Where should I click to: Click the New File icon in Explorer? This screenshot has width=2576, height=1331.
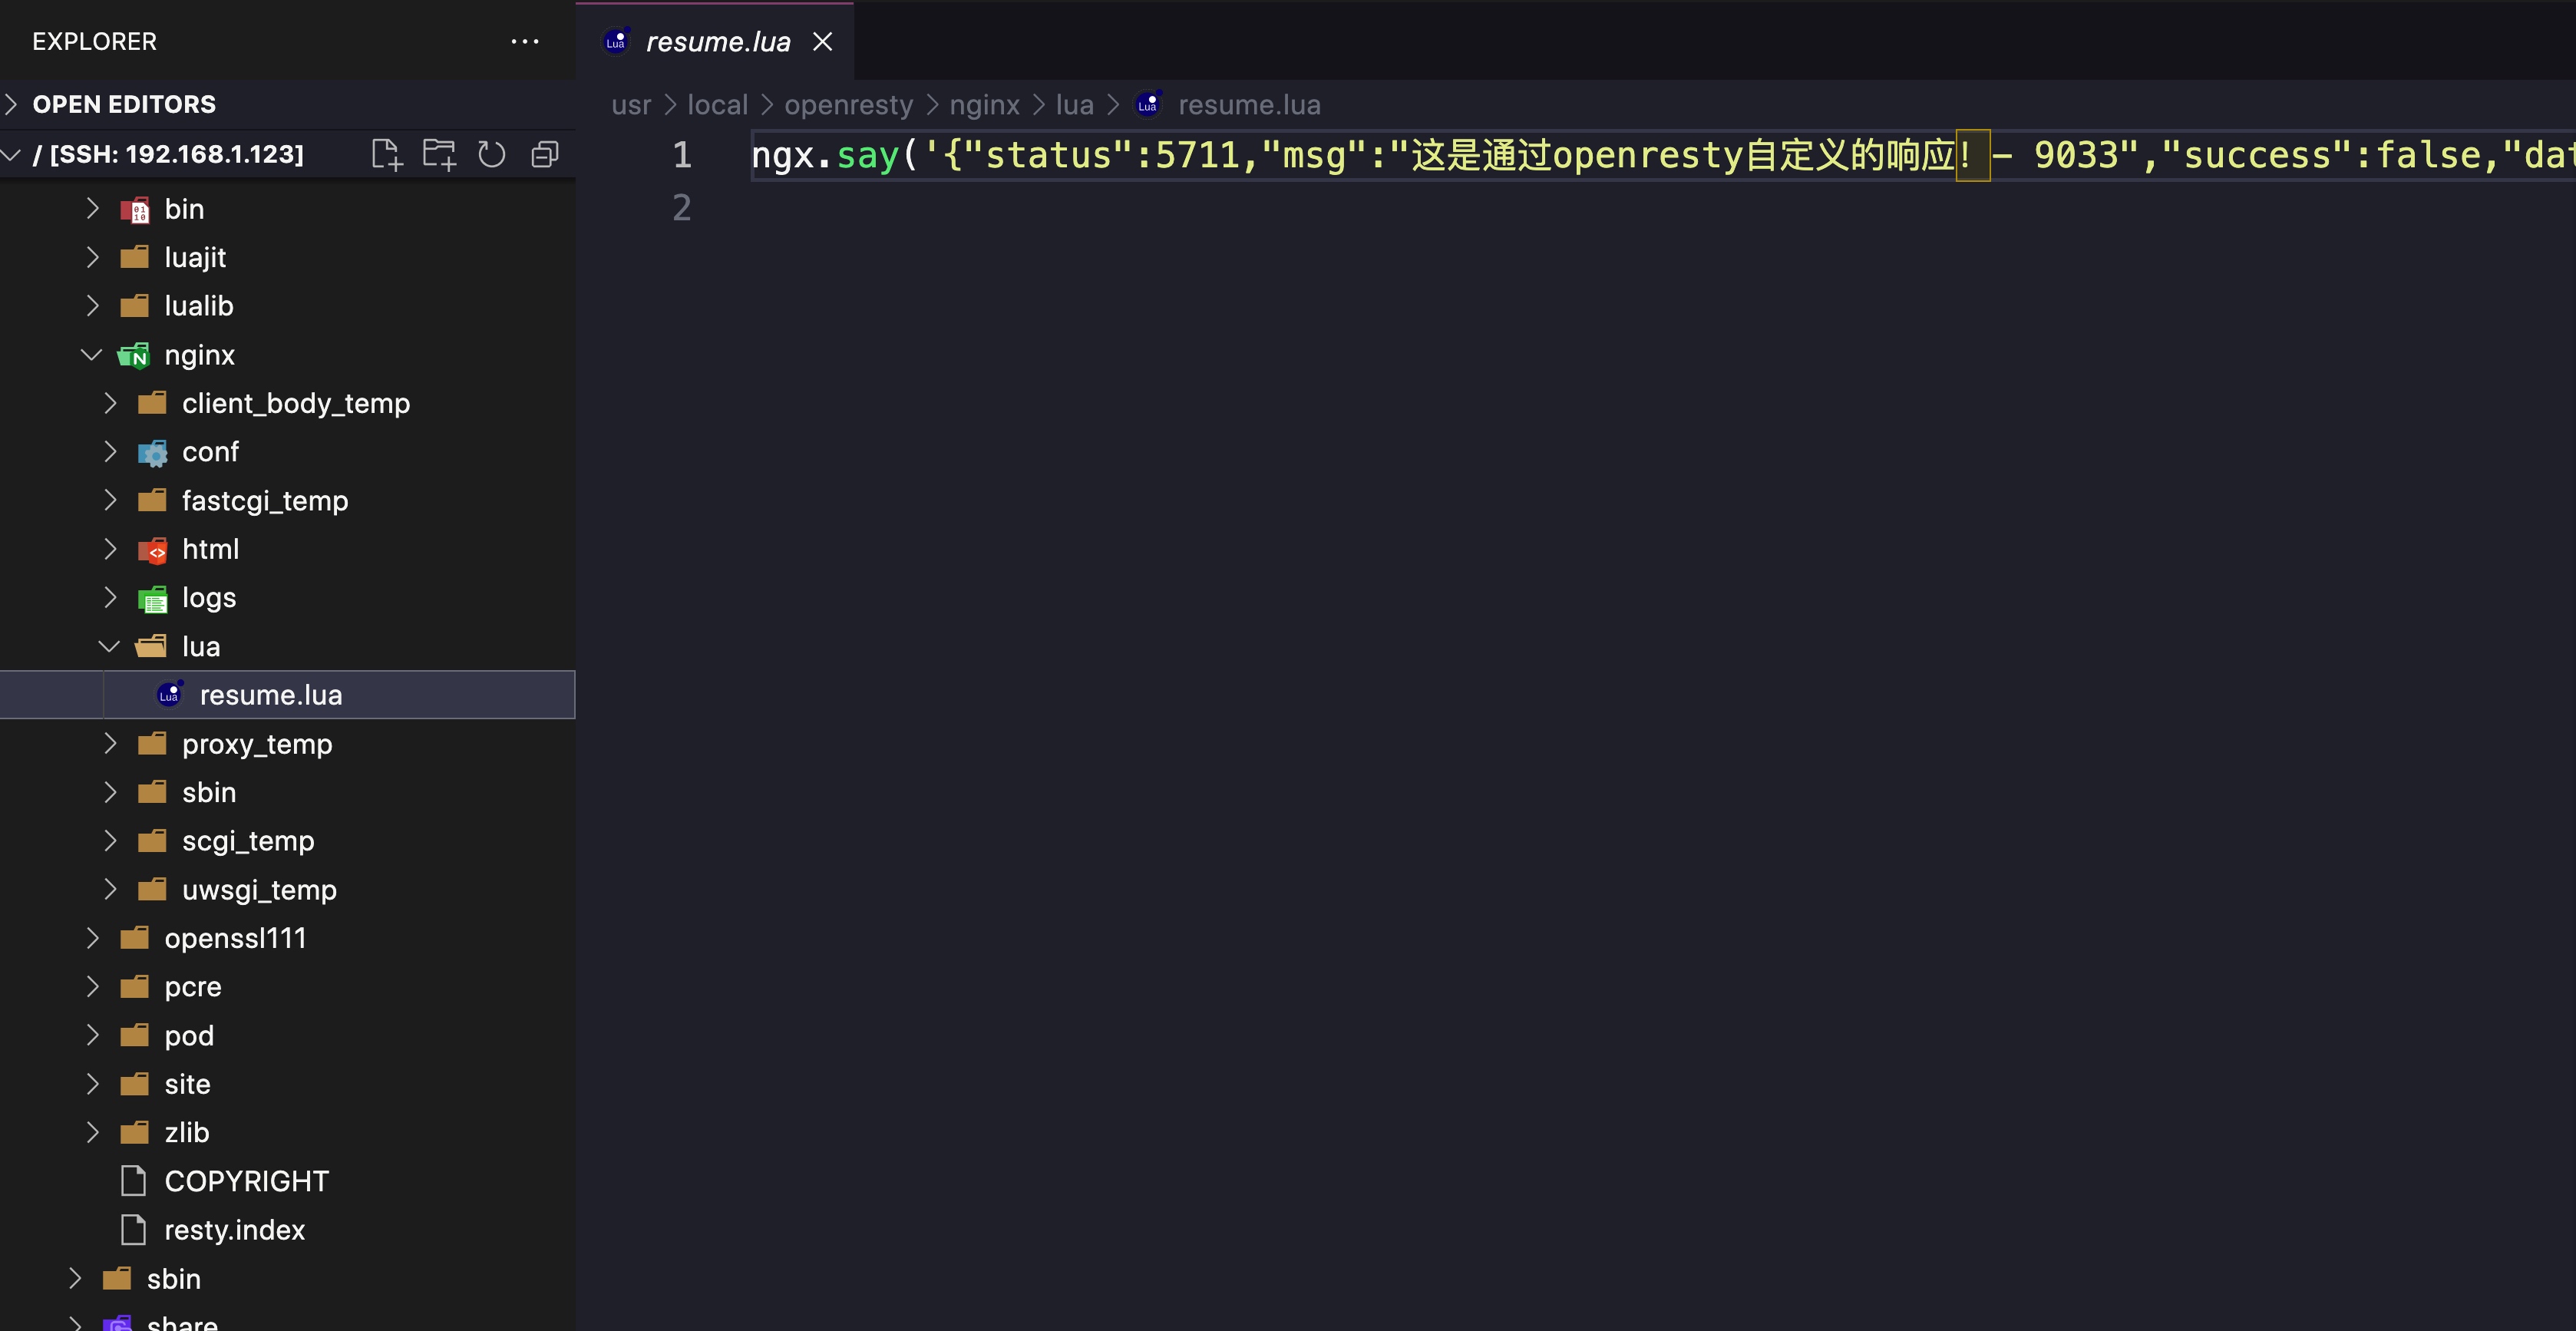386,154
